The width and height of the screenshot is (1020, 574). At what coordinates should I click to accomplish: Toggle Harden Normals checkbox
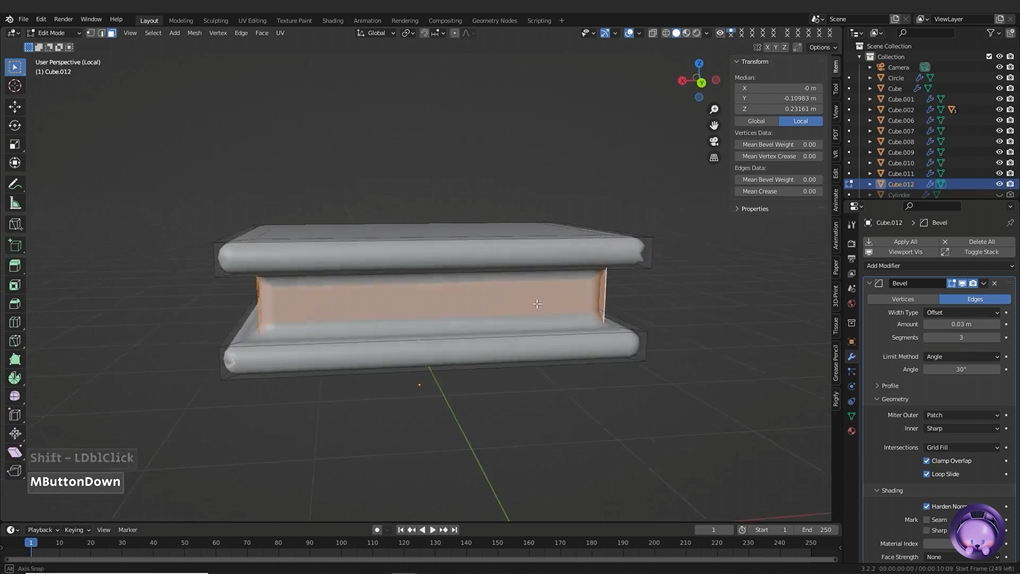tap(926, 506)
